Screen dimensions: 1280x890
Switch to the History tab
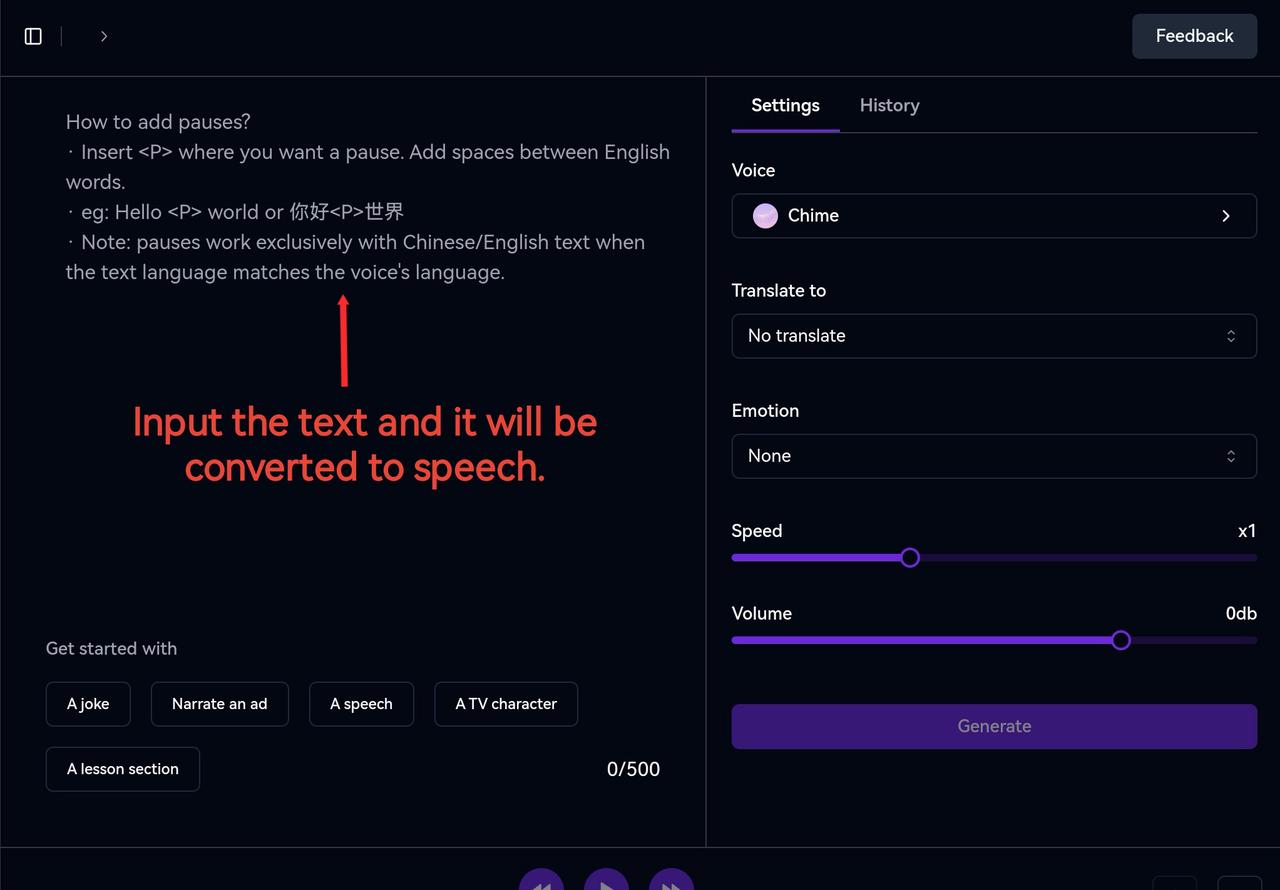889,106
